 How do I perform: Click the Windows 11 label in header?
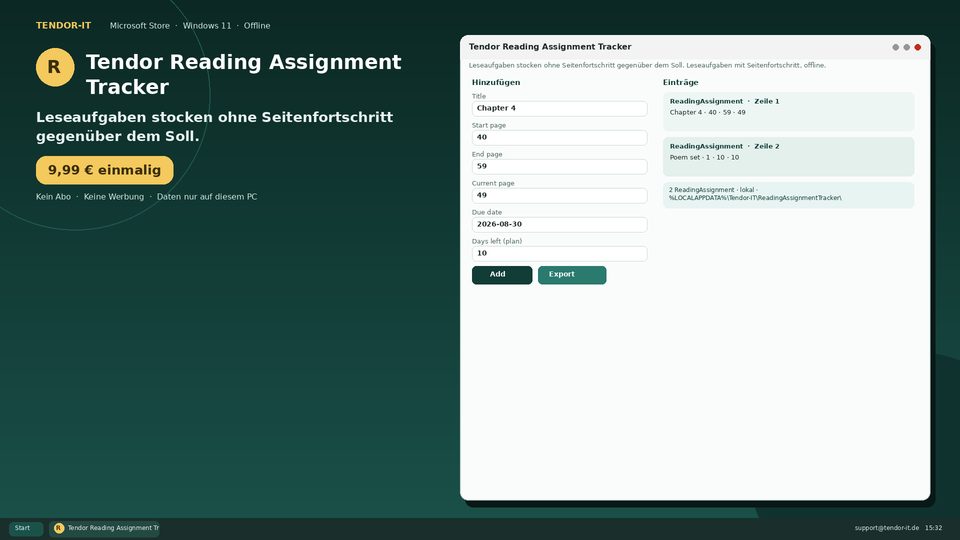tap(207, 26)
